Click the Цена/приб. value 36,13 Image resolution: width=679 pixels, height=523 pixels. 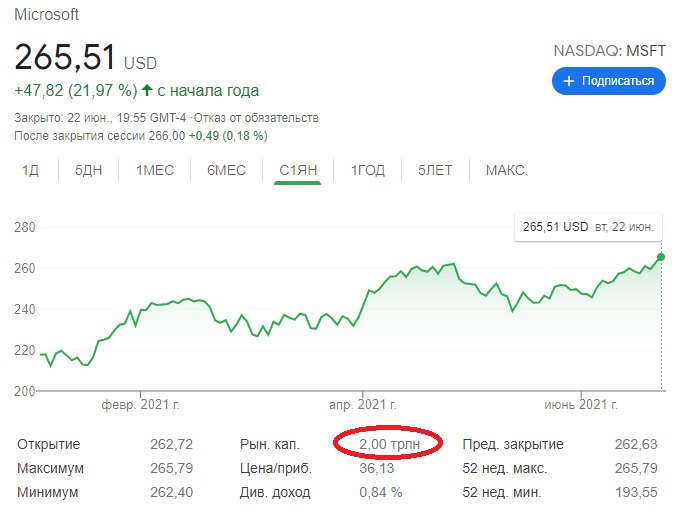(377, 468)
